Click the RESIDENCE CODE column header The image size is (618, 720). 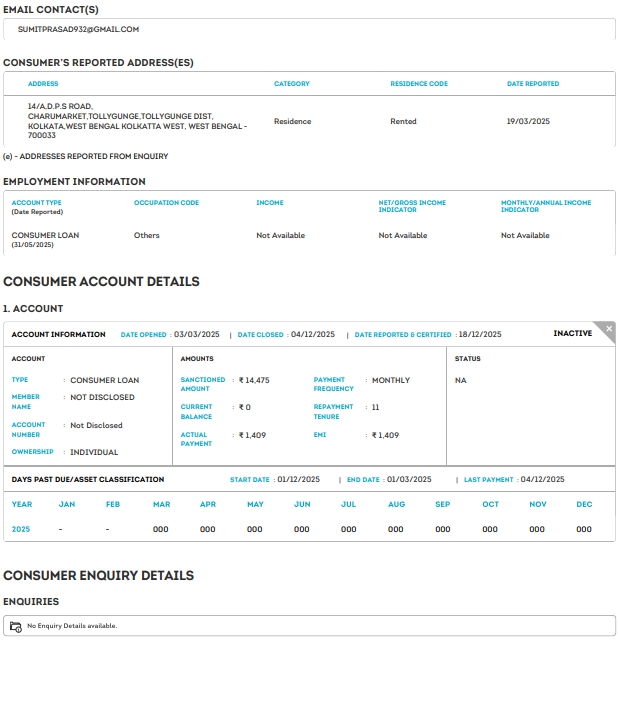[x=418, y=84]
